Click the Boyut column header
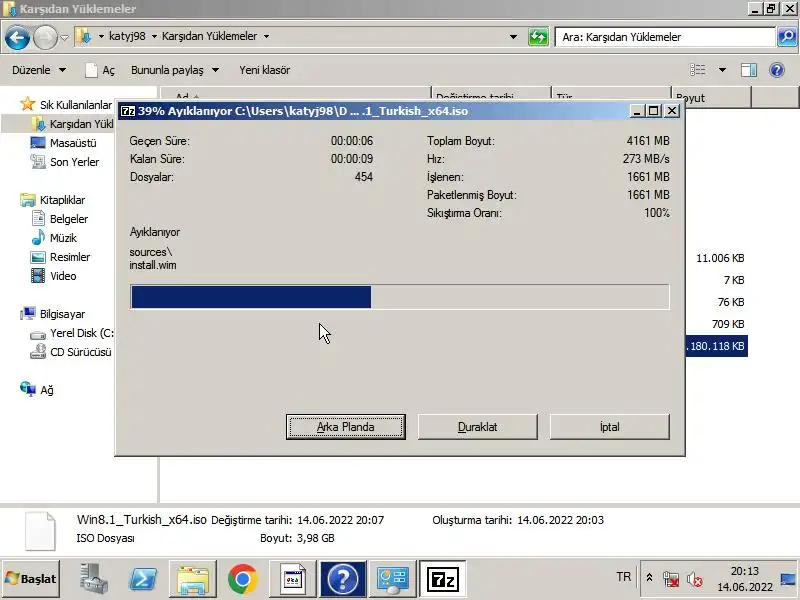 711,97
